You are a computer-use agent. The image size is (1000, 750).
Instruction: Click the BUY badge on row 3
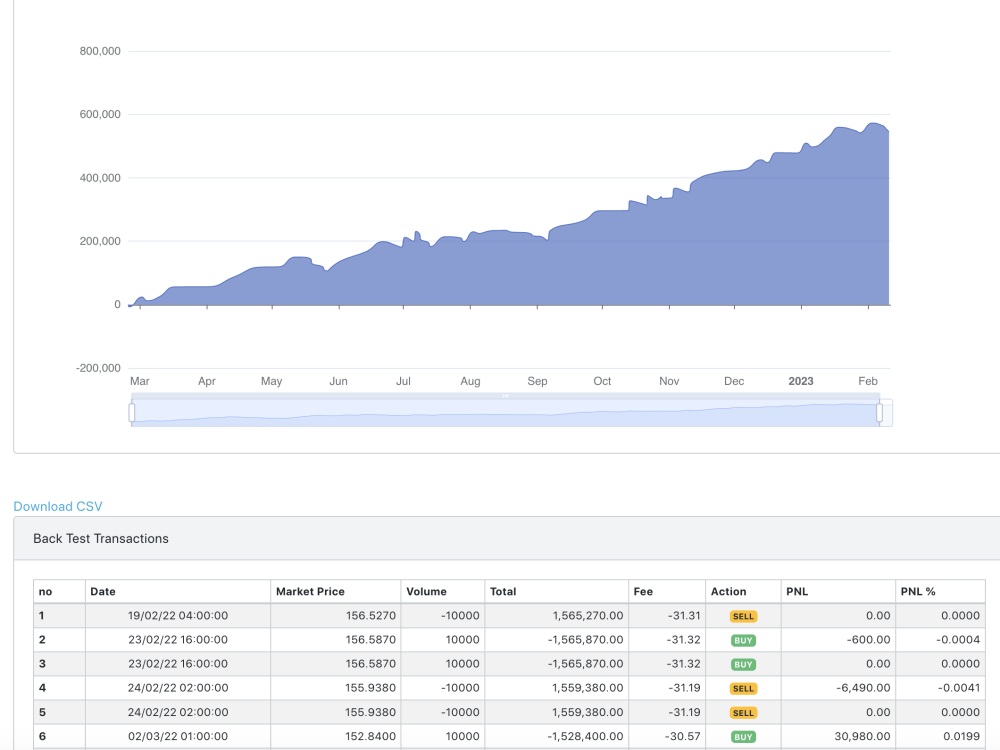tap(742, 664)
